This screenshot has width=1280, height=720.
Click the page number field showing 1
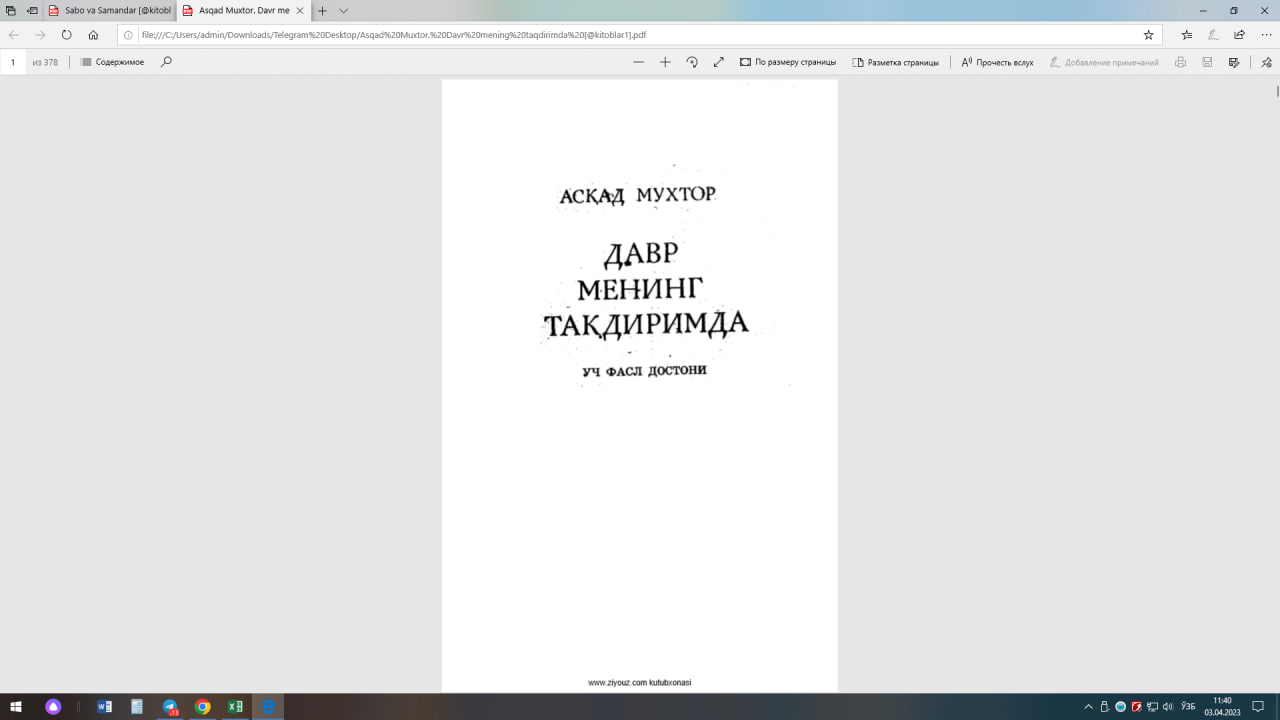coord(13,62)
